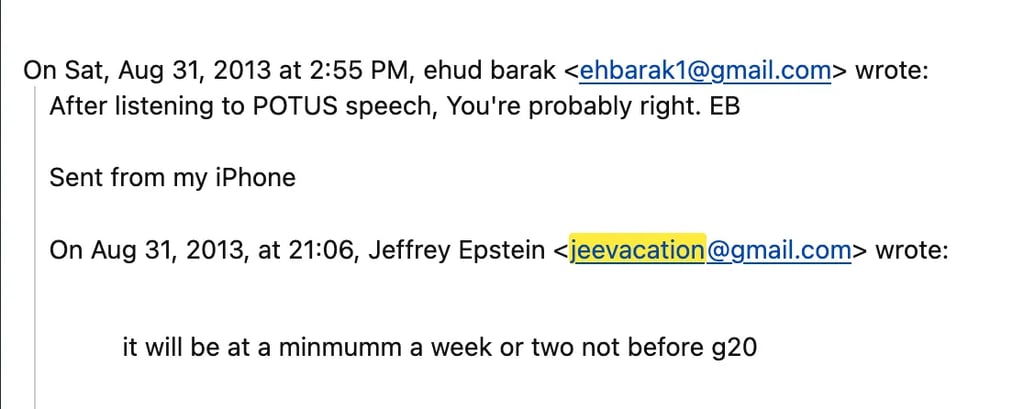Click 'g20' at the end of the message
Viewport: 1024px width, 409px height.
(x=735, y=347)
